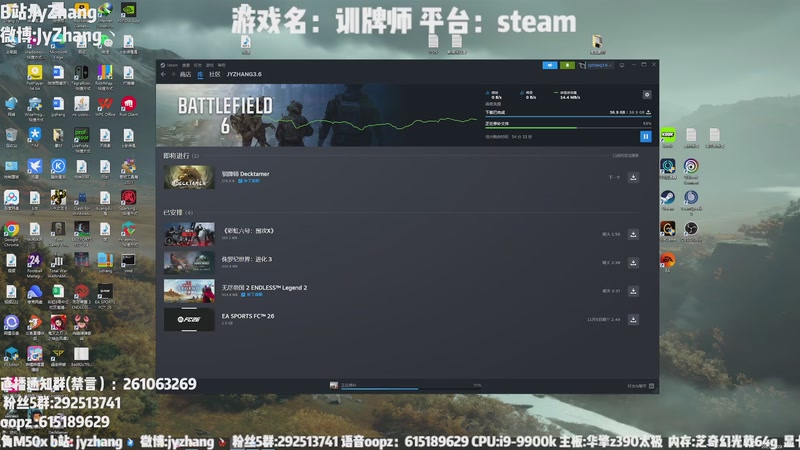The height and width of the screenshot is (450, 800).
Task: Open Decktamer 补丁说明 patch notes link
Action: pos(251,181)
